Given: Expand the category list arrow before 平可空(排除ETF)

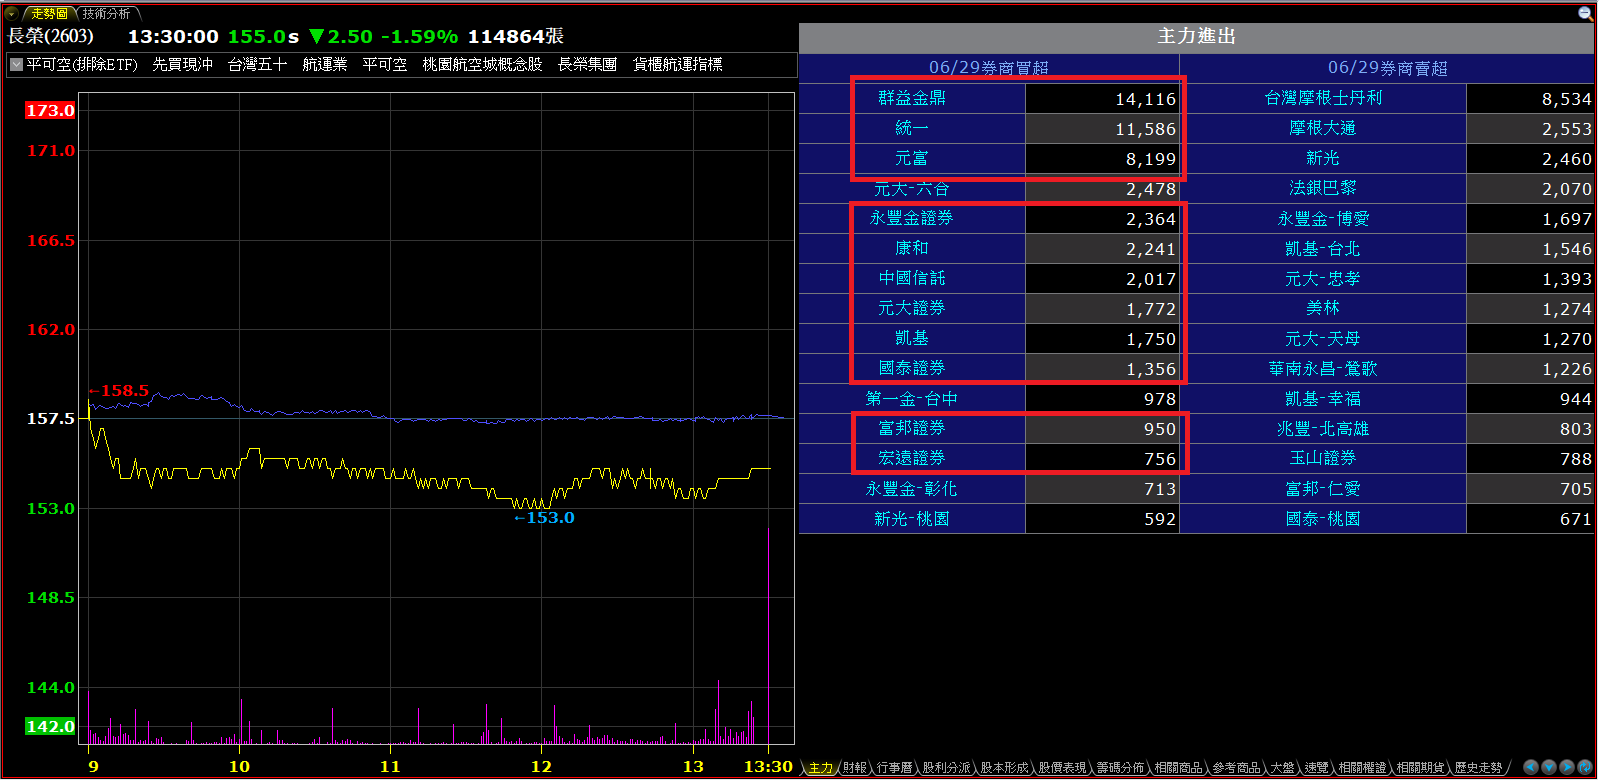Looking at the screenshot, I should 16,65.
